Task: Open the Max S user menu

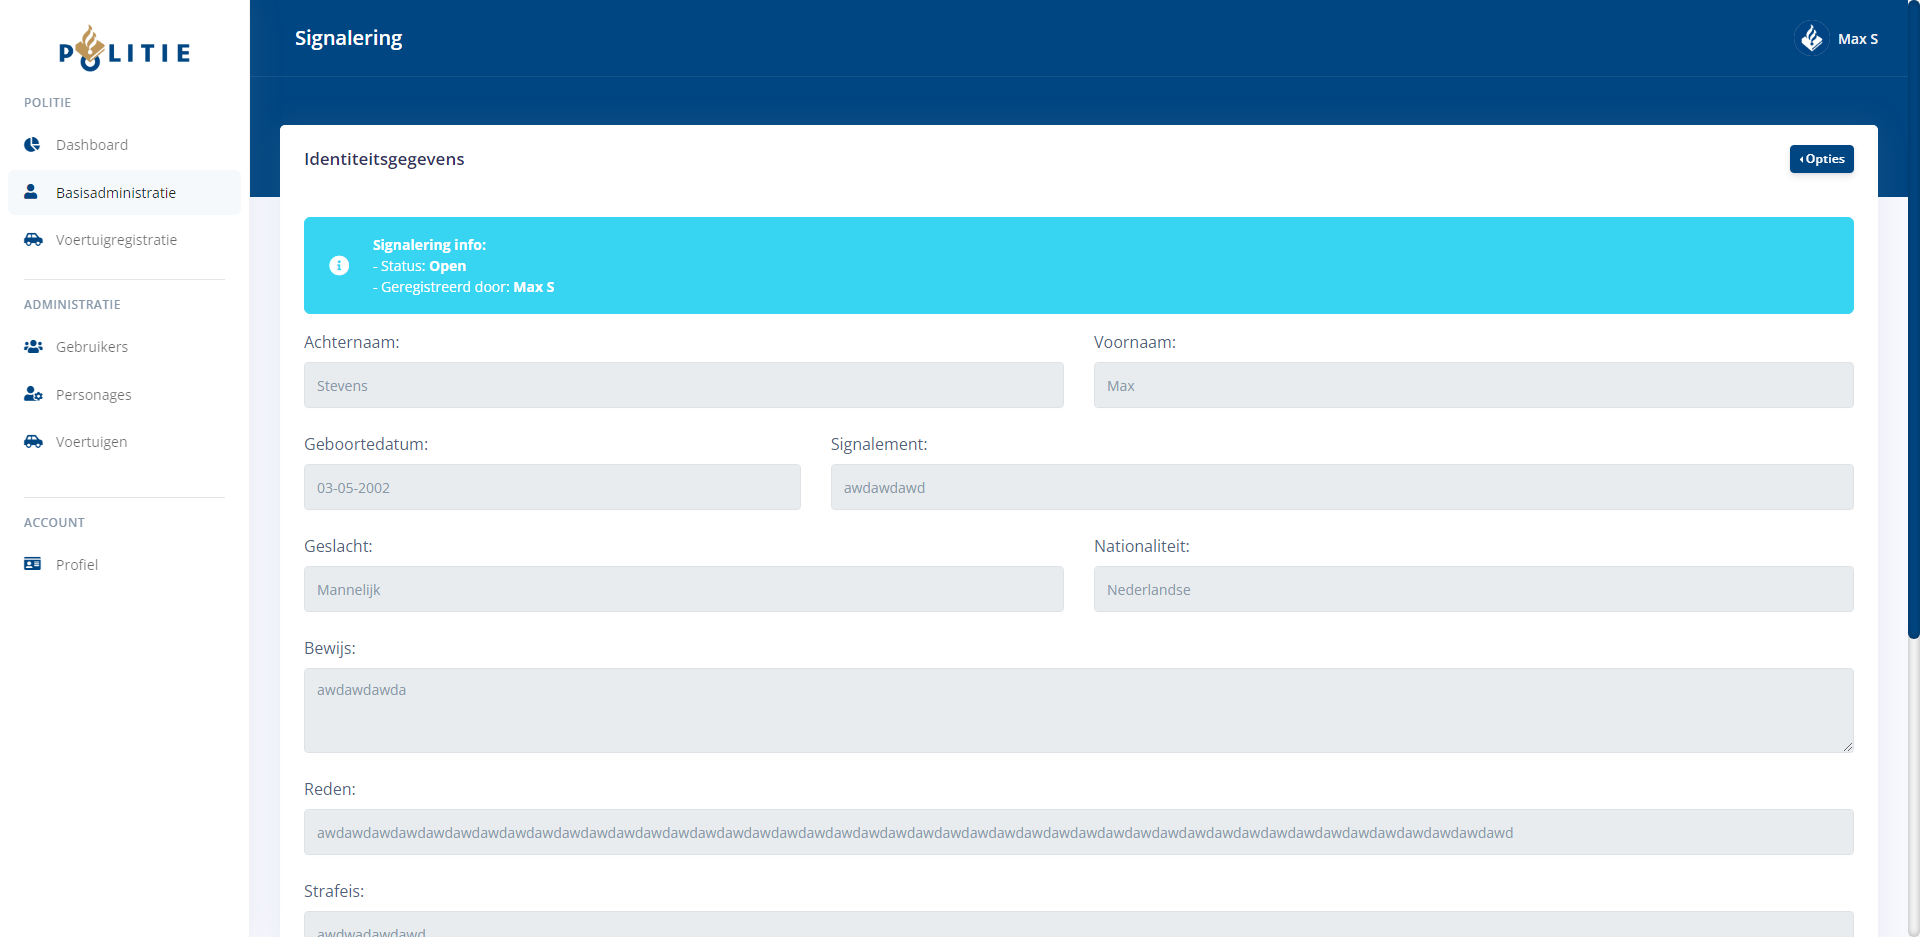Action: click(x=1857, y=39)
